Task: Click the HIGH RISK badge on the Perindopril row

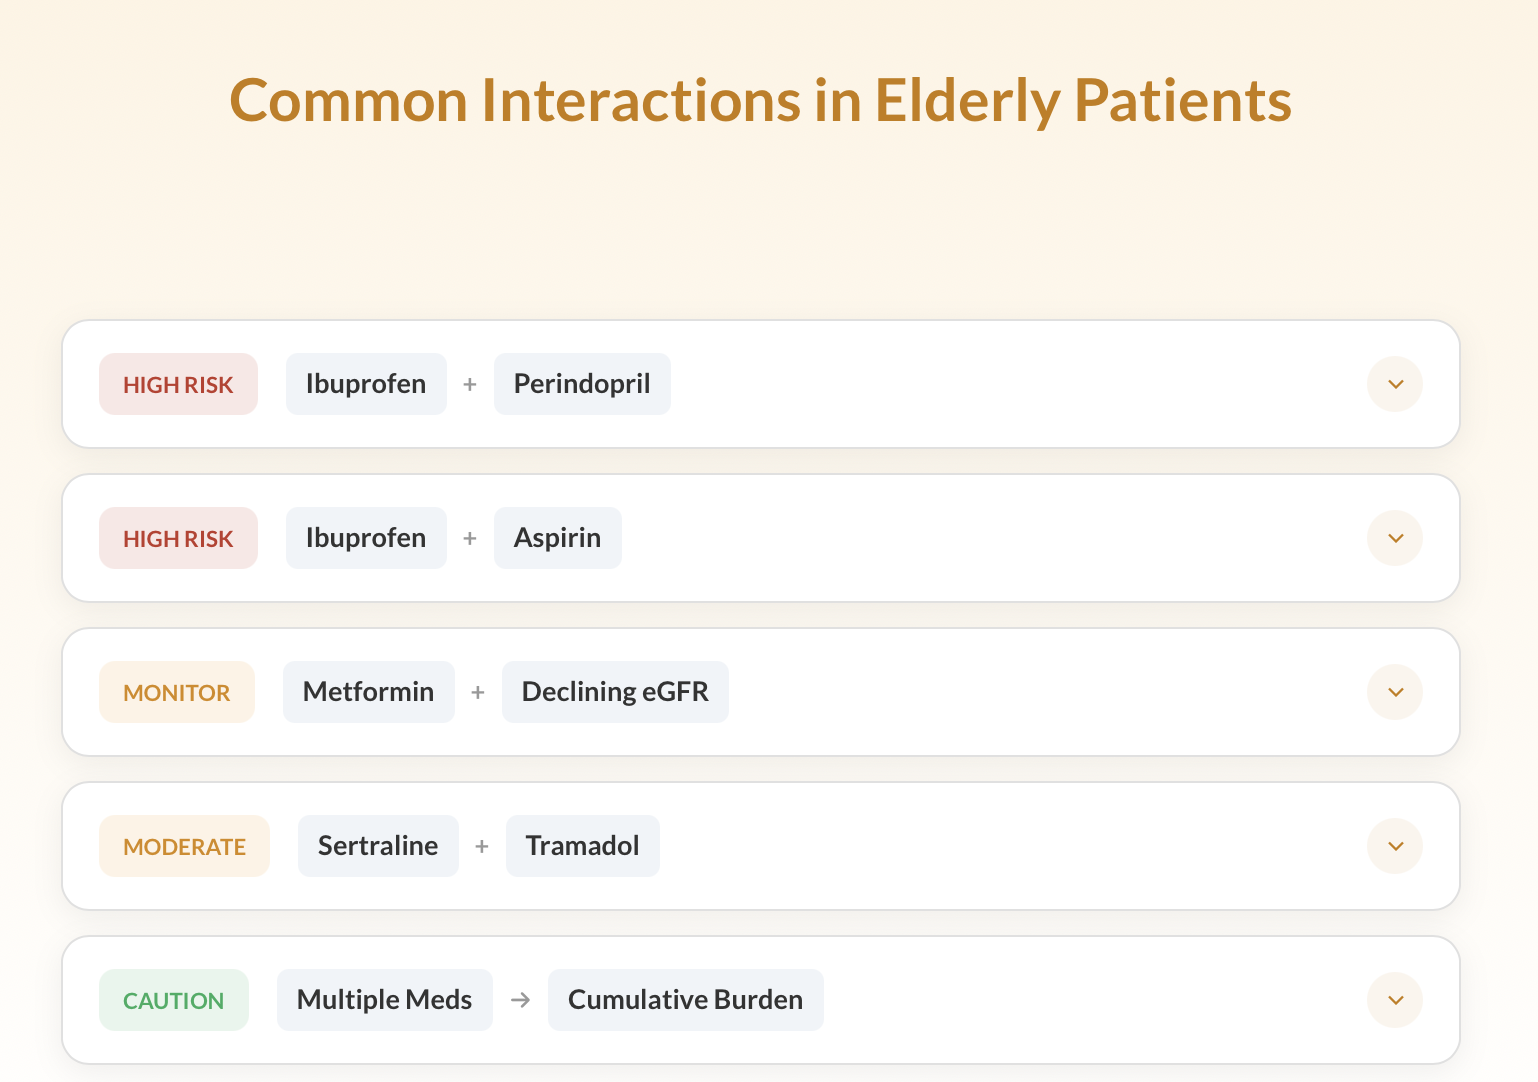Action: point(178,384)
